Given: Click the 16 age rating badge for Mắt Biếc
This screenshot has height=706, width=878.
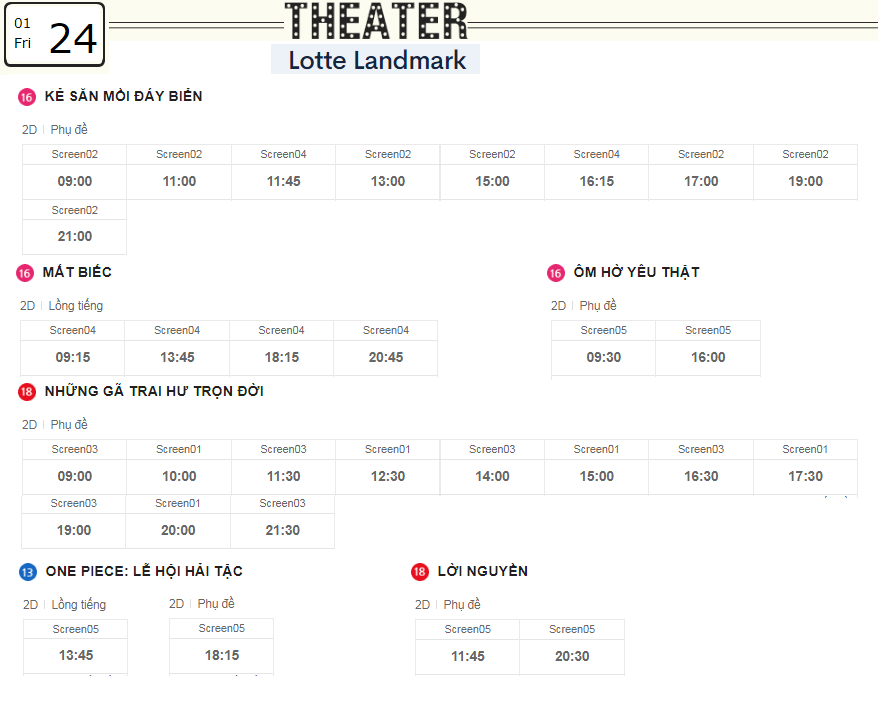Looking at the screenshot, I should [25, 273].
